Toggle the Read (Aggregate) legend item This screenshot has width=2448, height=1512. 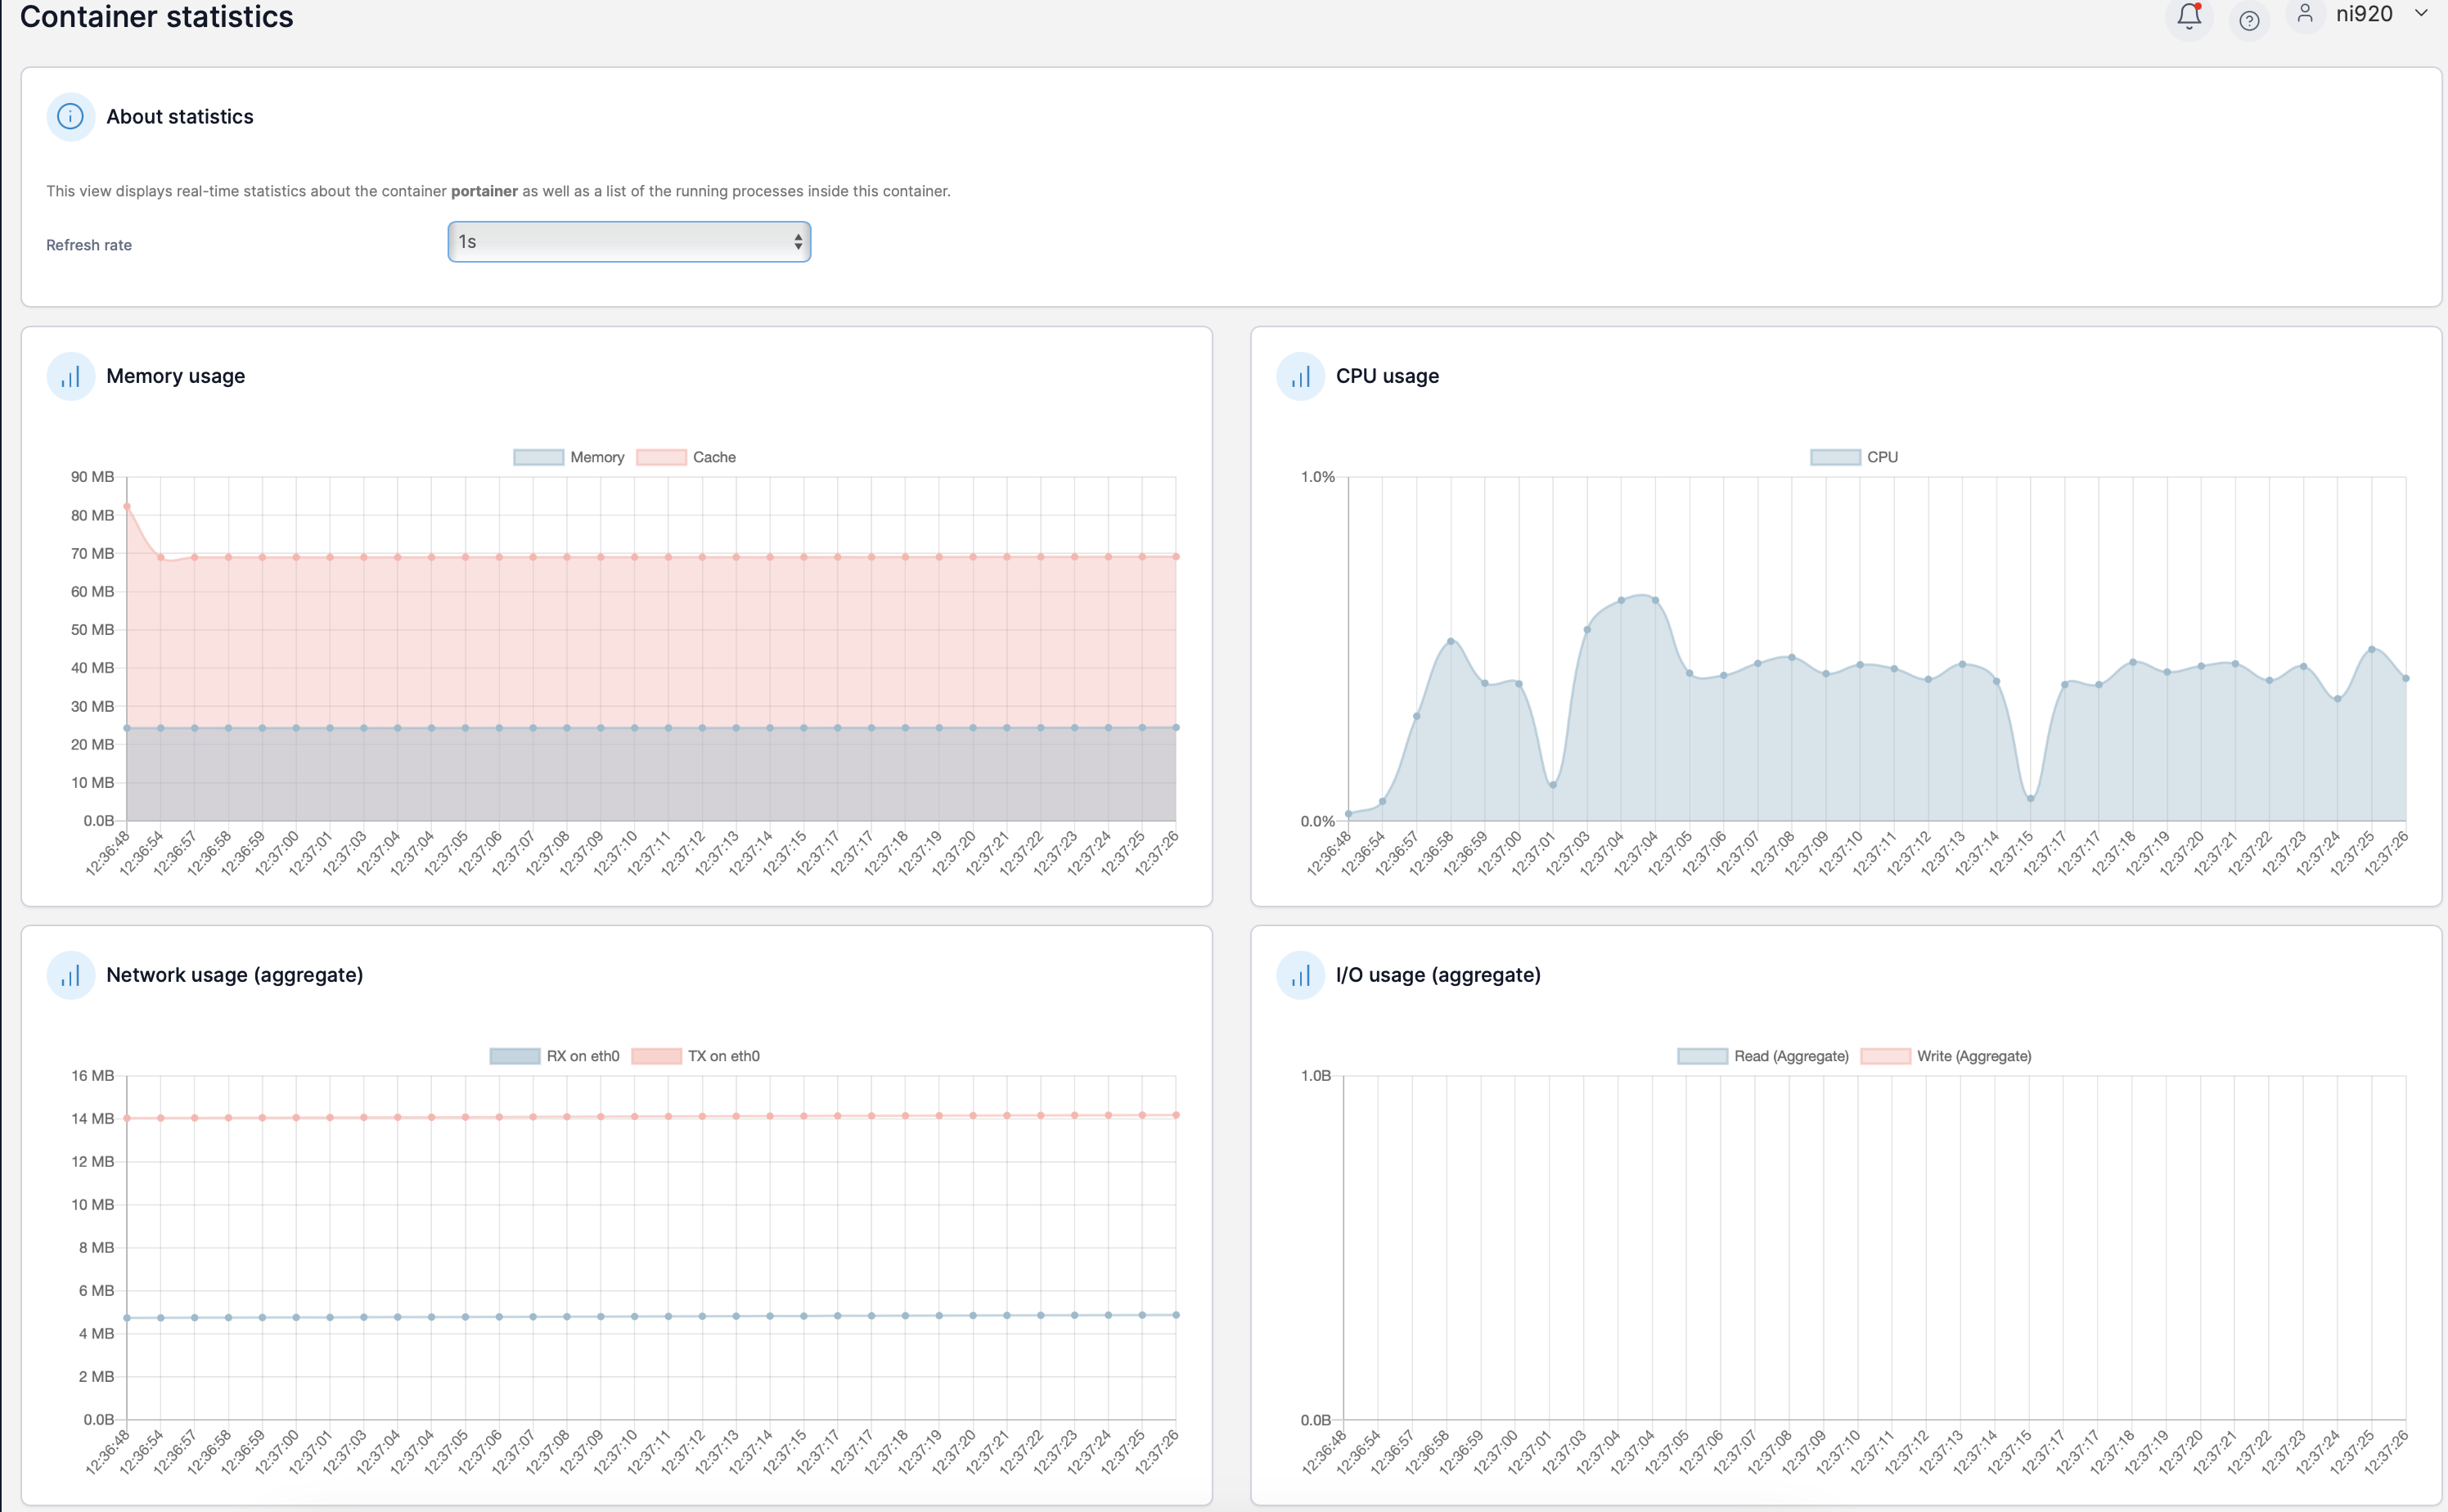coord(1763,1056)
